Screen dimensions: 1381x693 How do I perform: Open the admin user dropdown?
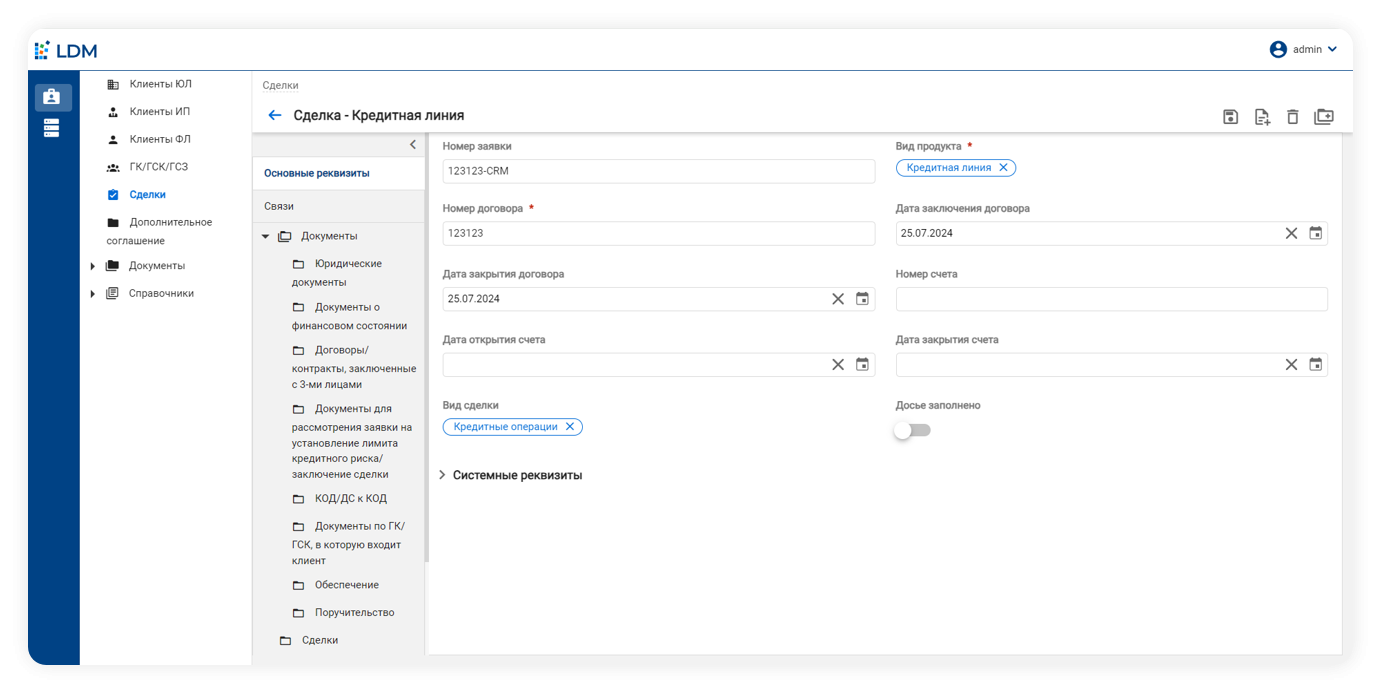1303,49
